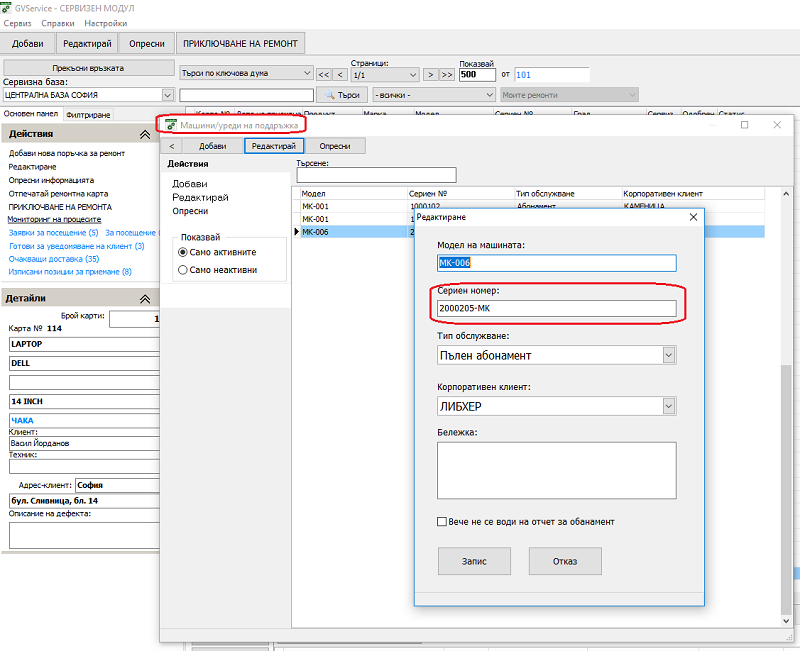
Task: Click machines list scrollbar up arrow
Action: click(786, 194)
